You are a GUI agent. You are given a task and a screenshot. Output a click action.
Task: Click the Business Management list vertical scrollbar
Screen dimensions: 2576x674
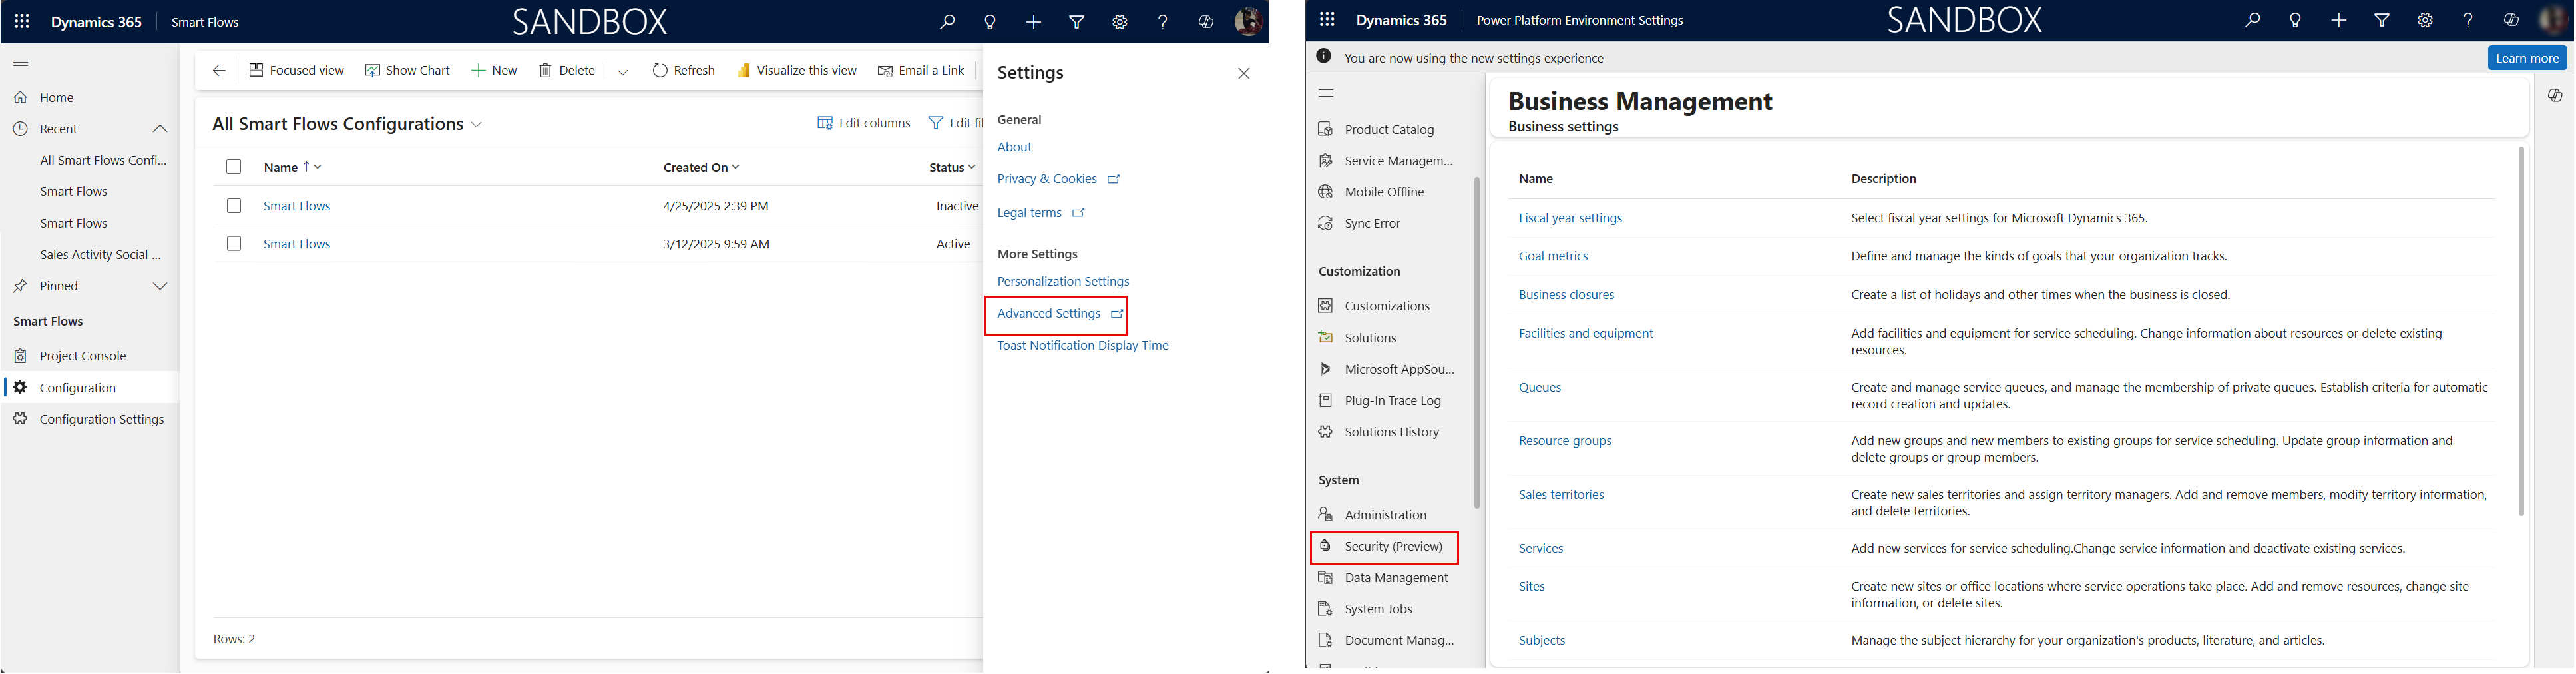2521,331
